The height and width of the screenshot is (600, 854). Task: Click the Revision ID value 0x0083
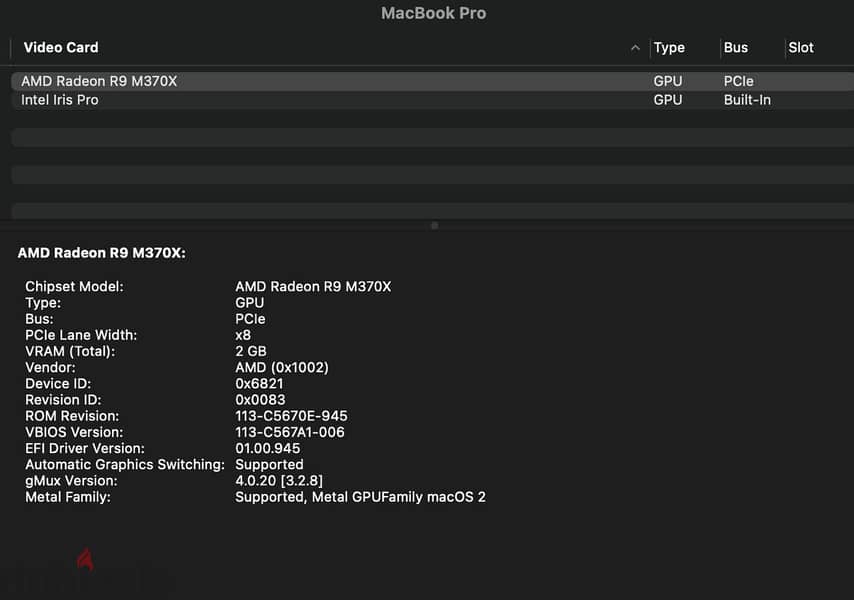260,400
